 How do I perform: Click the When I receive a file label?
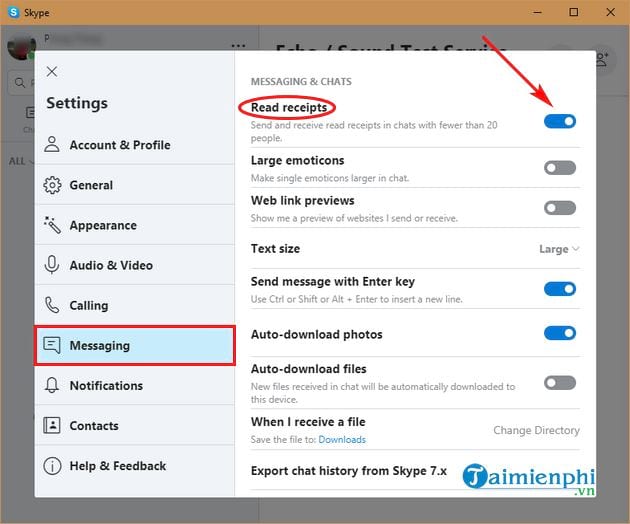click(308, 422)
